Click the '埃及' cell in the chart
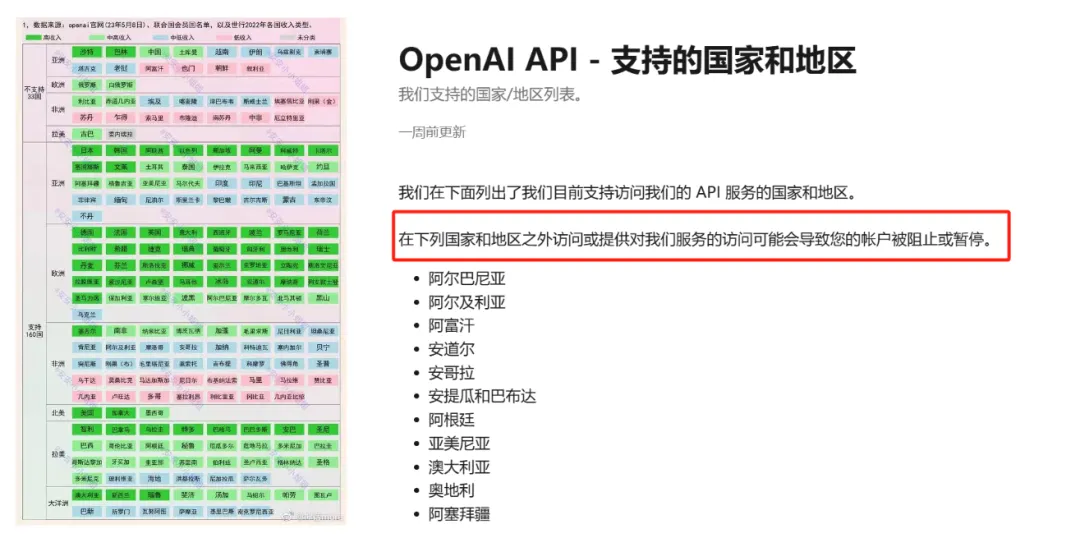 click(x=154, y=101)
